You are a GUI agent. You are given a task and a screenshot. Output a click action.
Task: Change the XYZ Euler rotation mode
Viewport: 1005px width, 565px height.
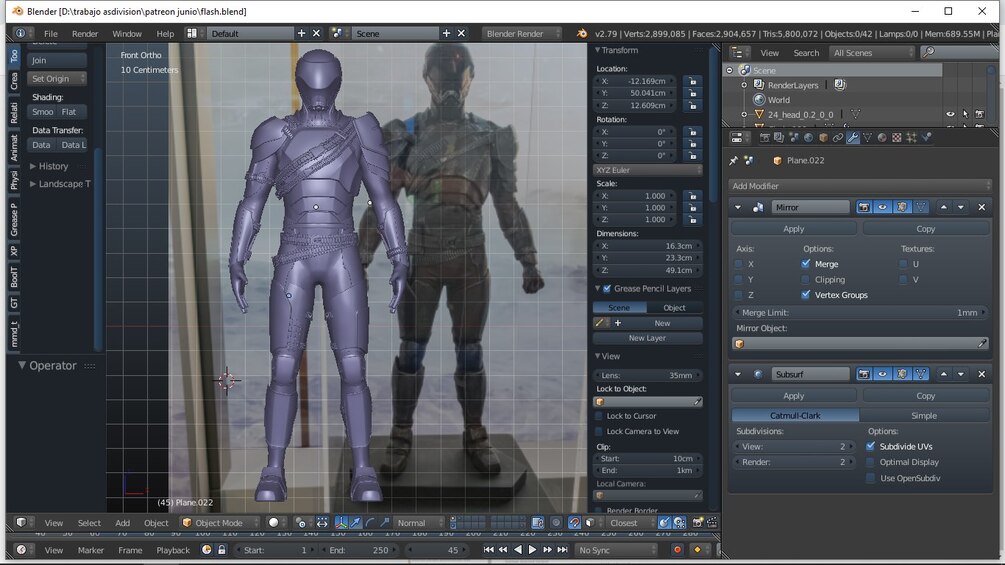click(648, 170)
